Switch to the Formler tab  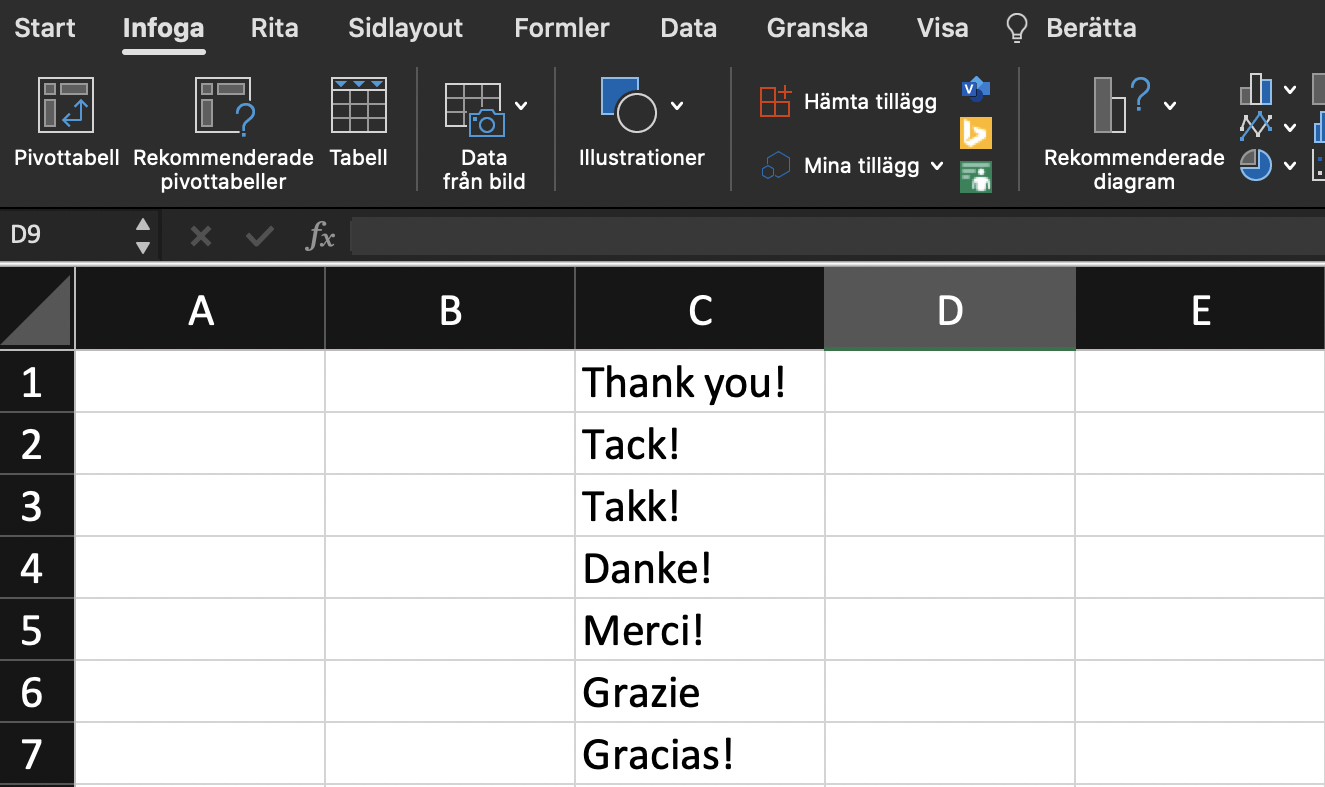click(x=561, y=28)
